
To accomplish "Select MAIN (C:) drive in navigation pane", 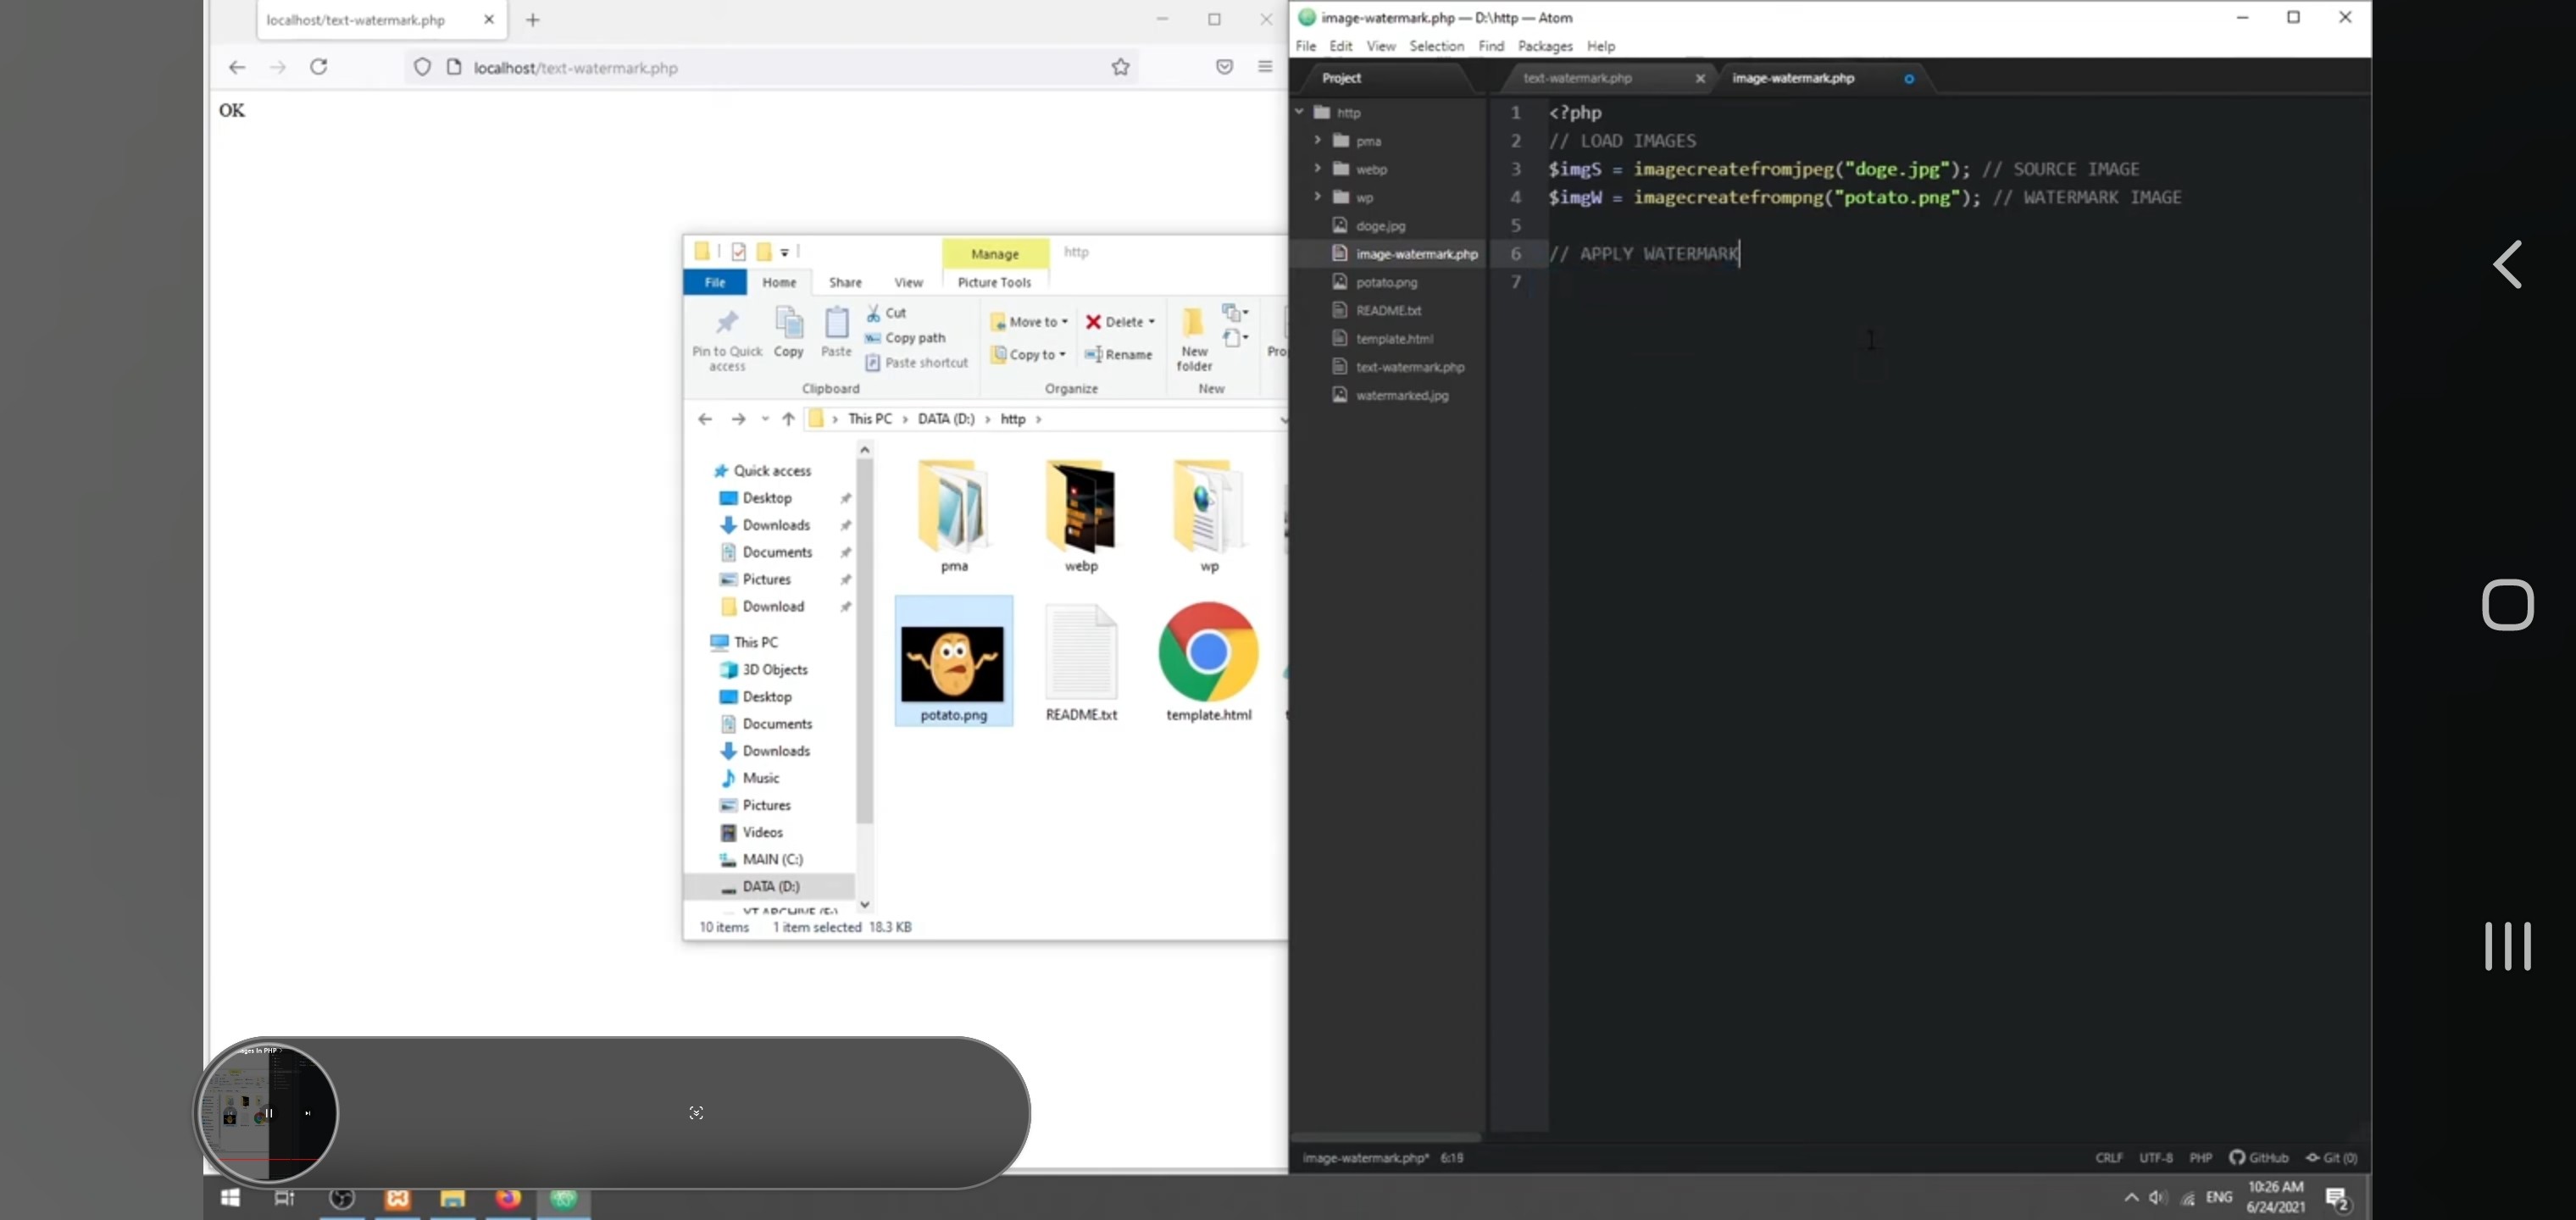I will 772,859.
